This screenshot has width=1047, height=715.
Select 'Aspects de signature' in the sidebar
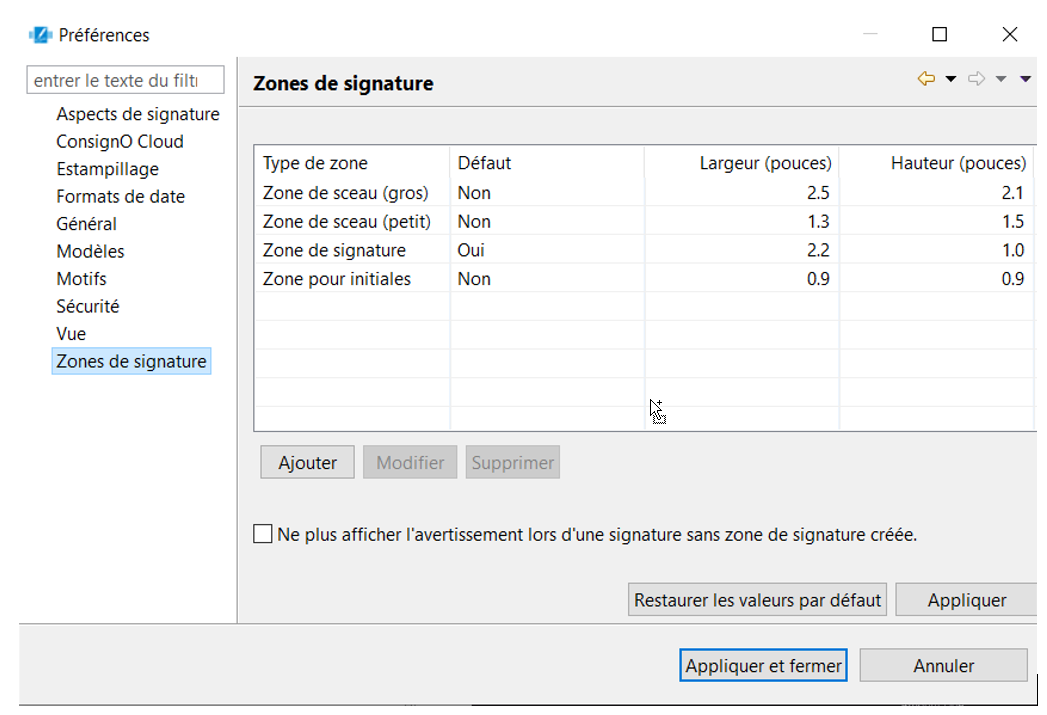click(x=137, y=114)
